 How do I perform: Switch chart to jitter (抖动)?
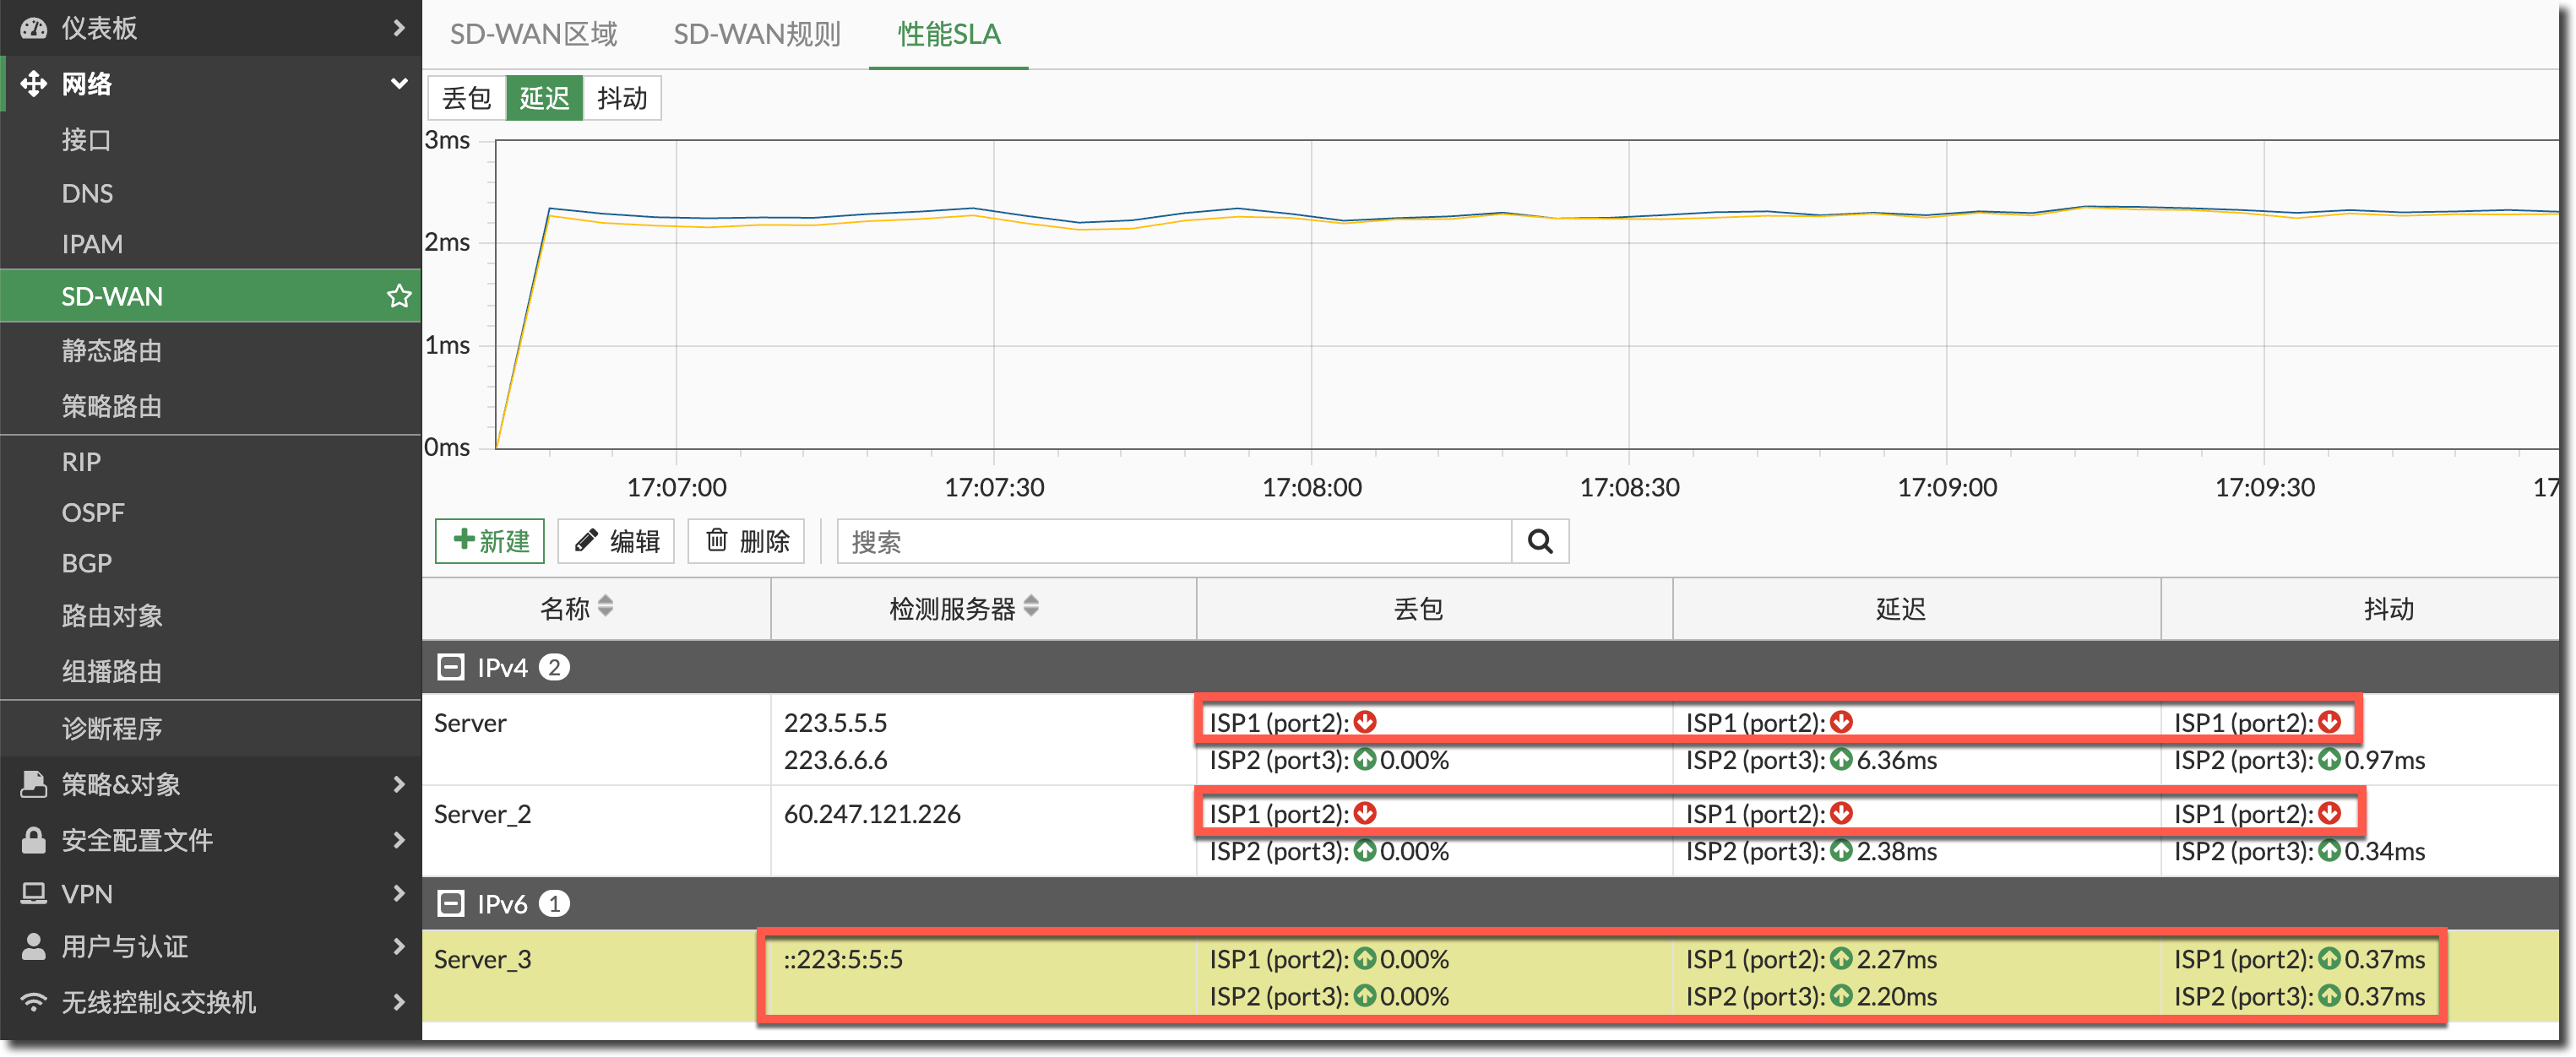621,98
